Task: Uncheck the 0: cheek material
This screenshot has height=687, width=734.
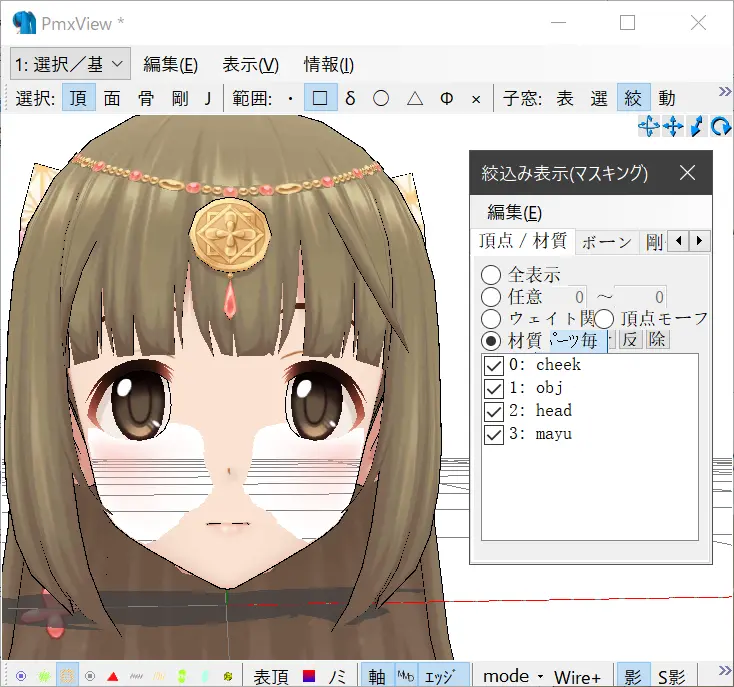Action: point(494,365)
